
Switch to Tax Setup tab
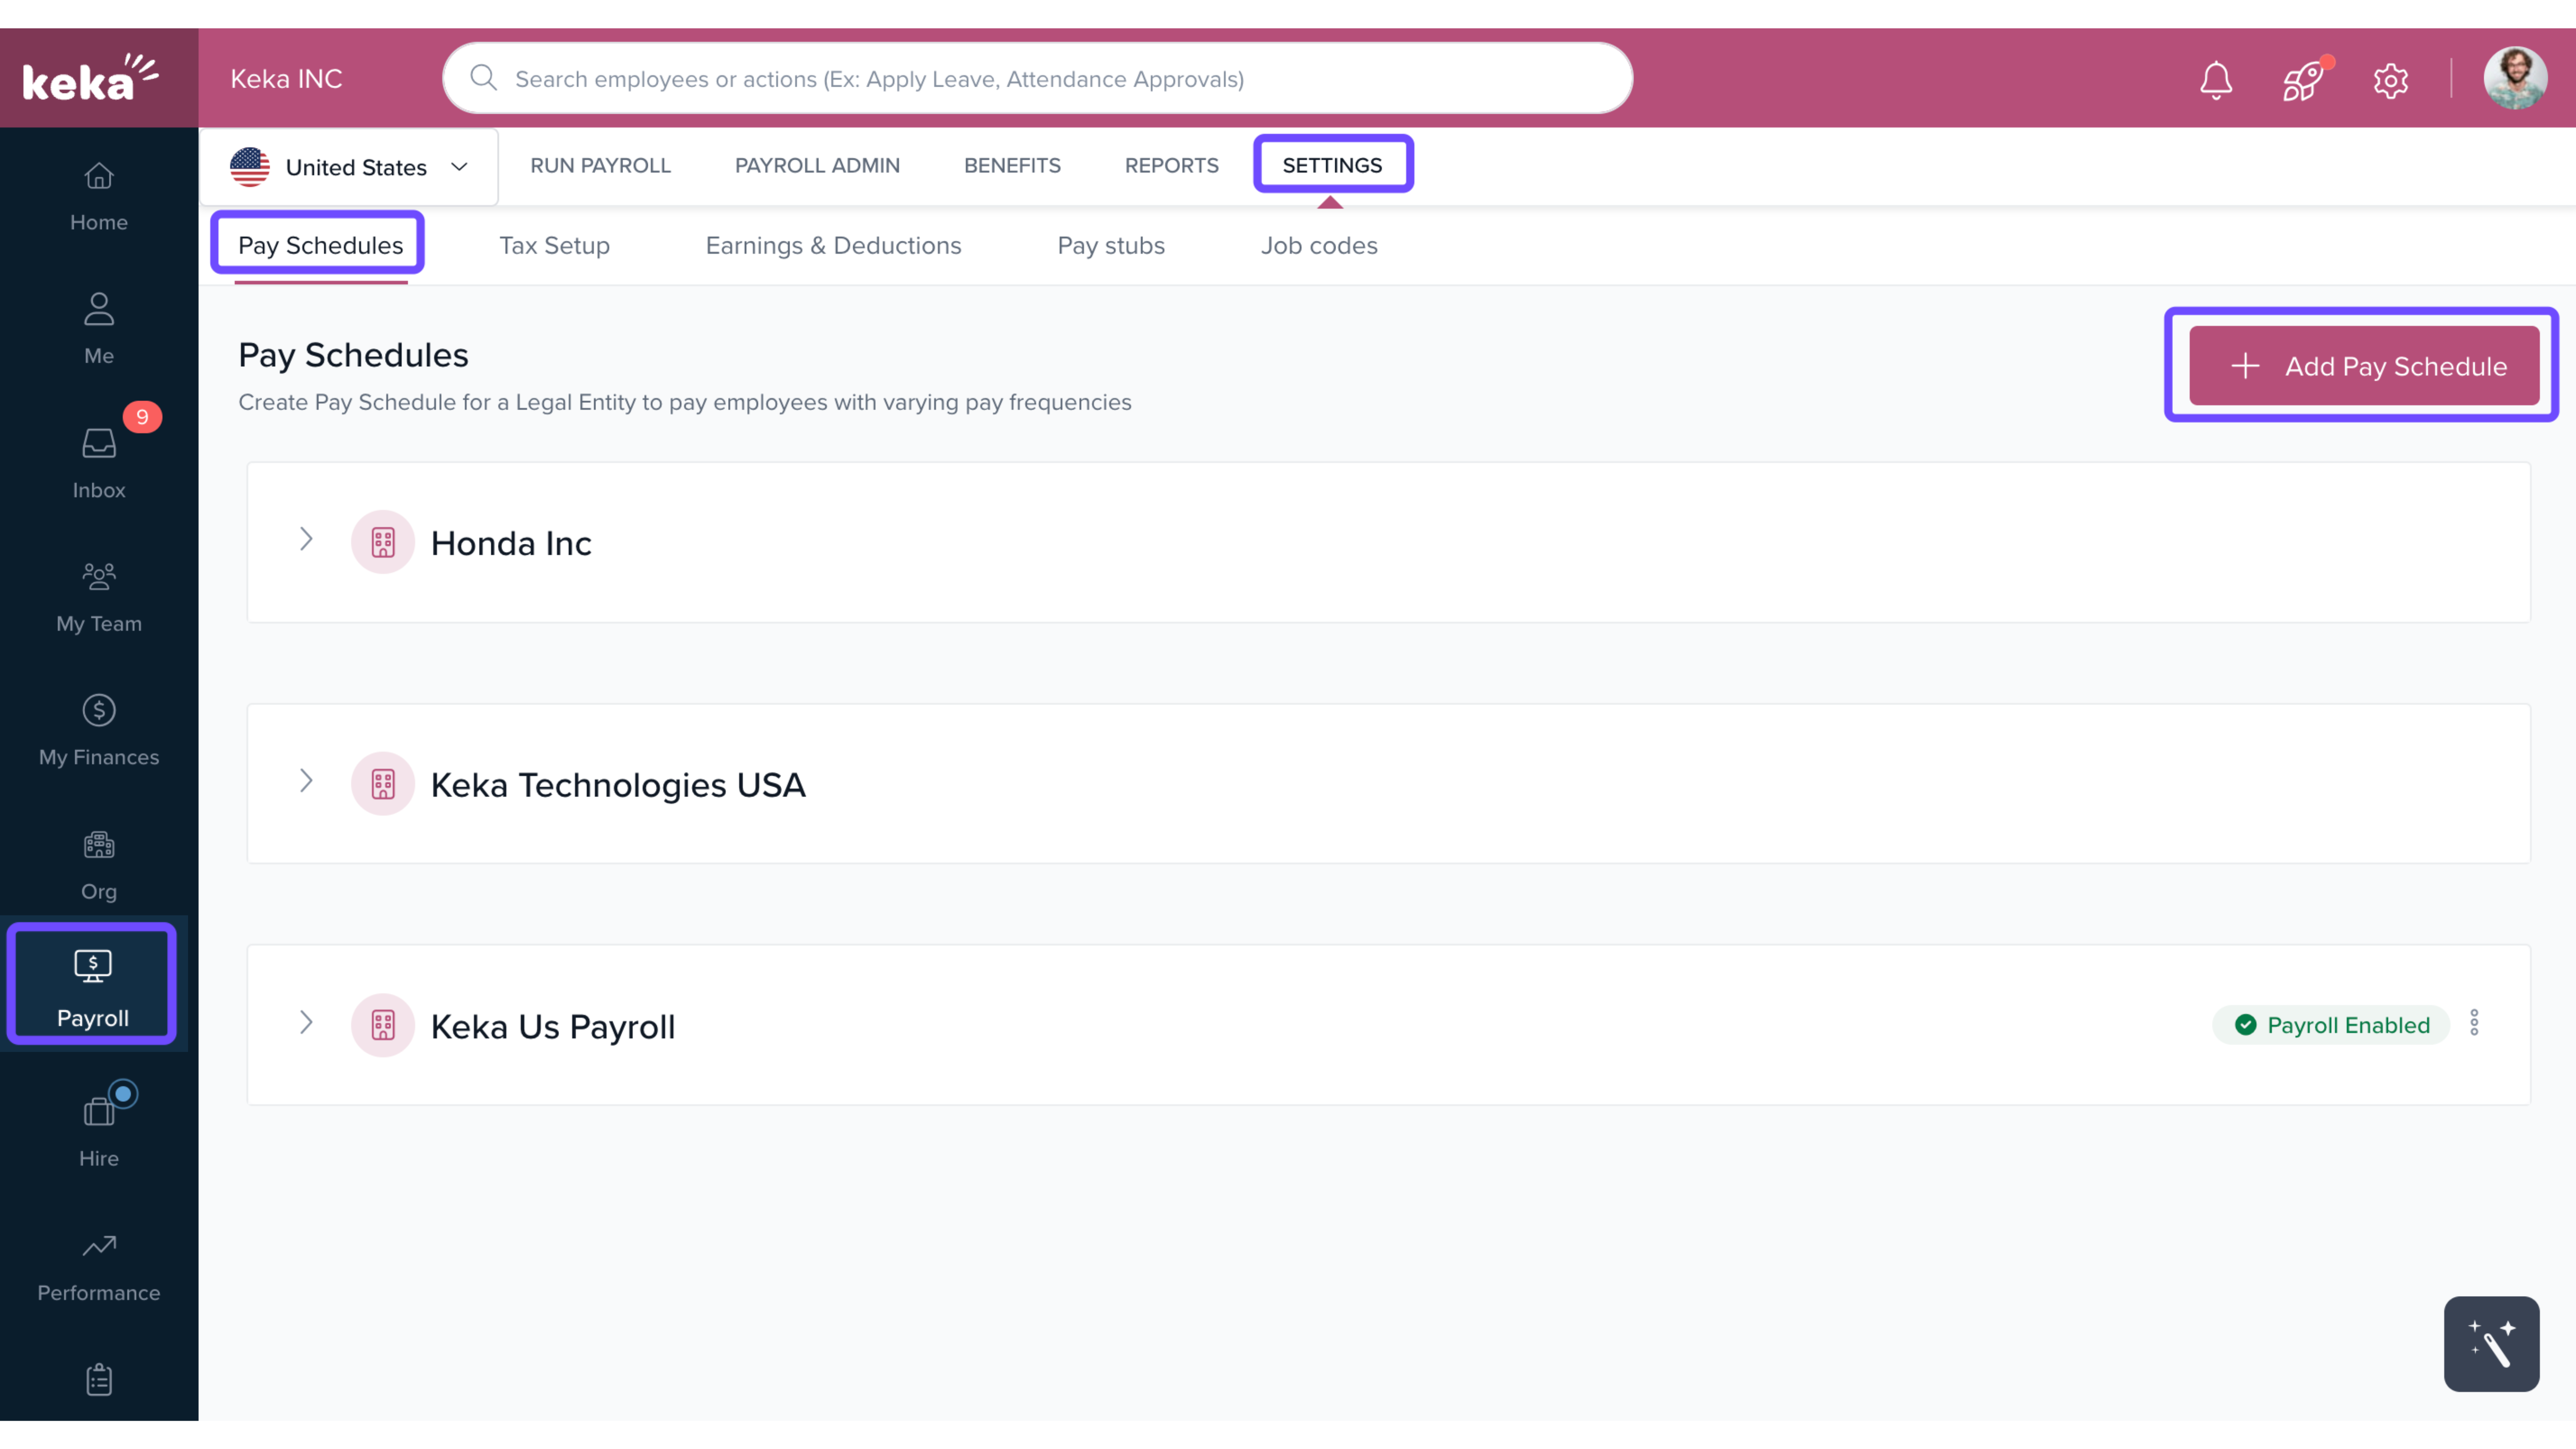554,246
